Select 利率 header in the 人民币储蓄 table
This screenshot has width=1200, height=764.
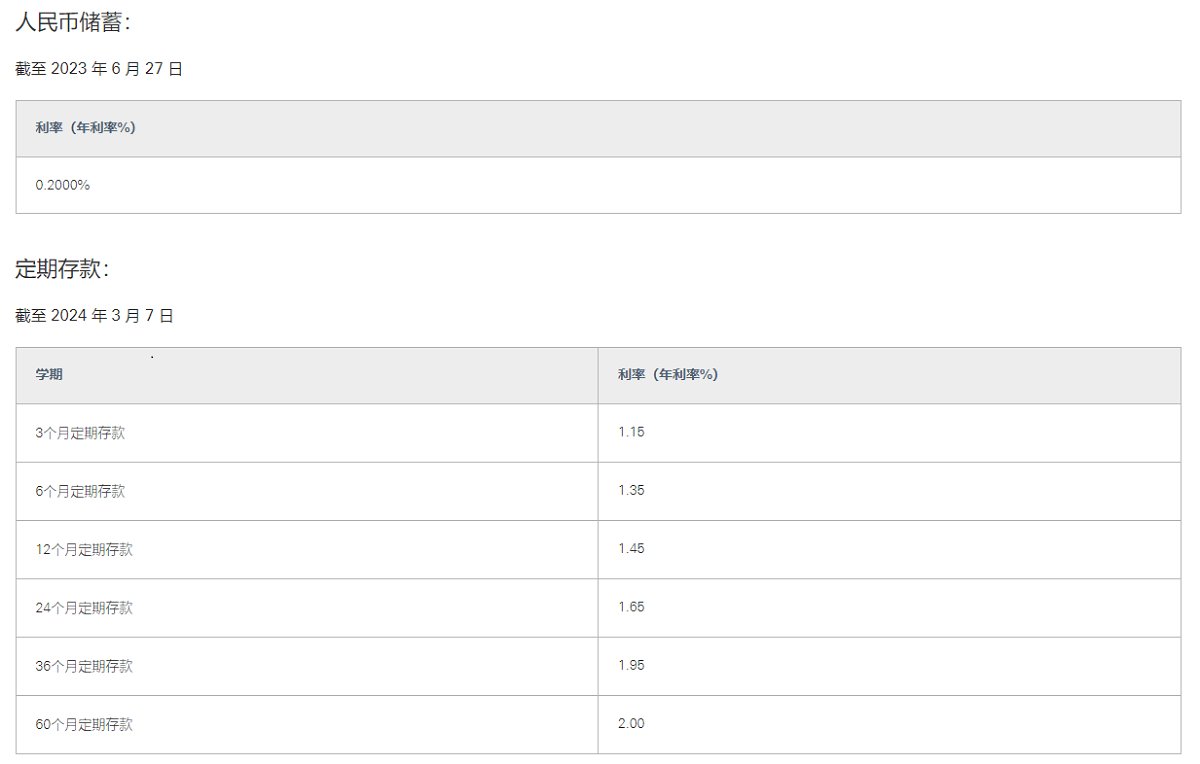point(85,128)
